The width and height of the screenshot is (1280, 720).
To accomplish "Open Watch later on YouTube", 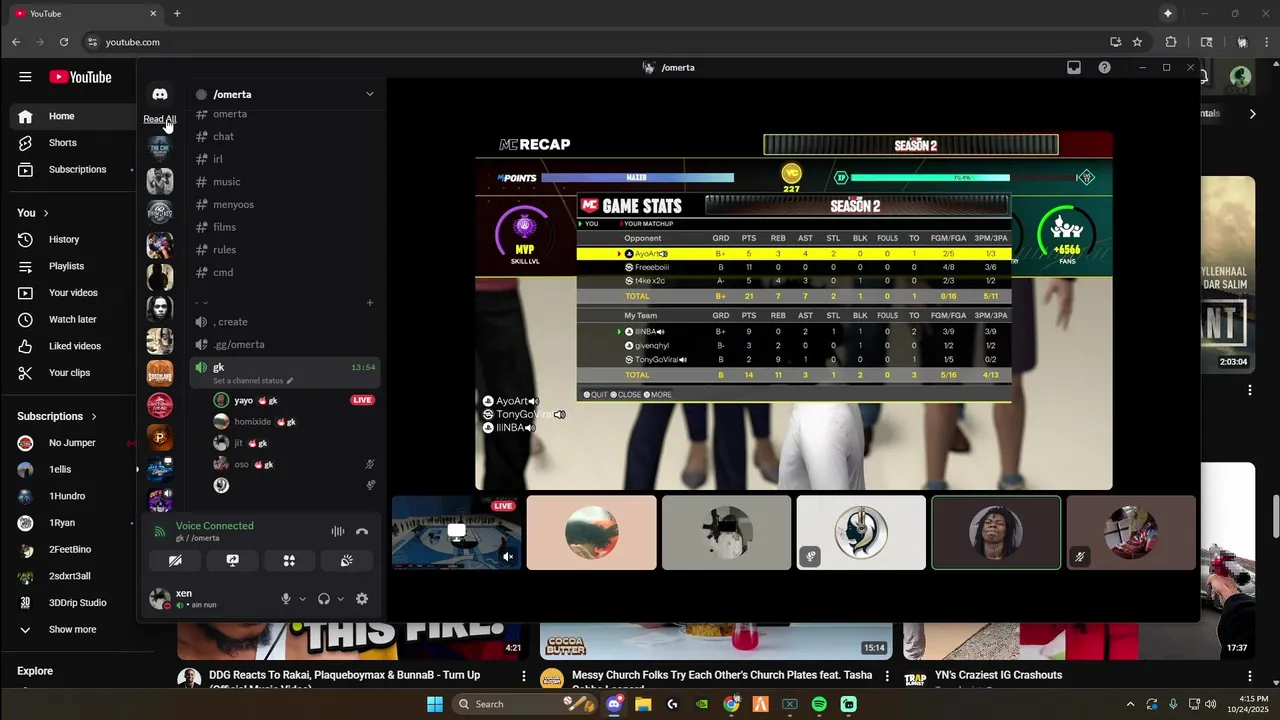I will click(72, 319).
